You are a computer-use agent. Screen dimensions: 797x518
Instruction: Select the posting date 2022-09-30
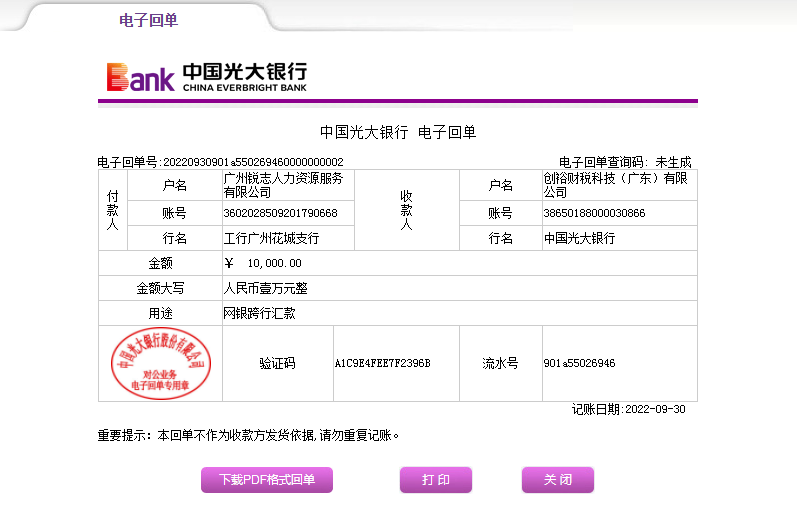[x=655, y=409]
